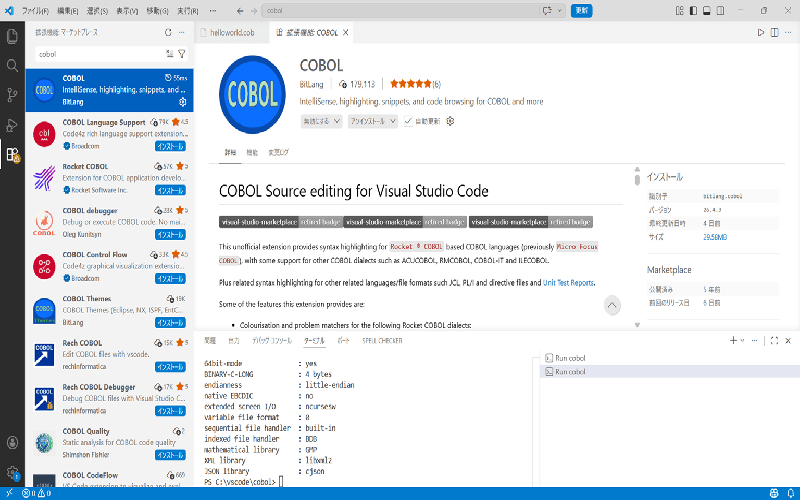
Task: Open the new terminal launch profile dropdown
Action: tap(742, 340)
